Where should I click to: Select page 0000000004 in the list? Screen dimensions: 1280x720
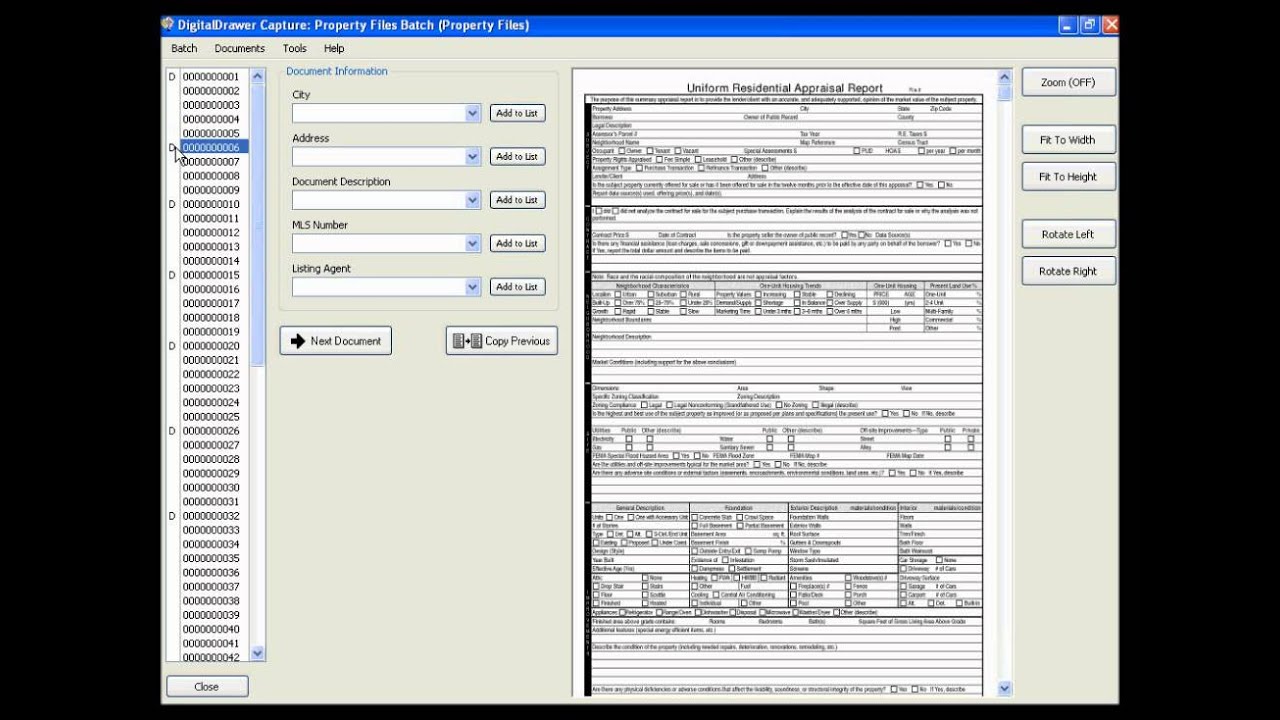point(211,119)
